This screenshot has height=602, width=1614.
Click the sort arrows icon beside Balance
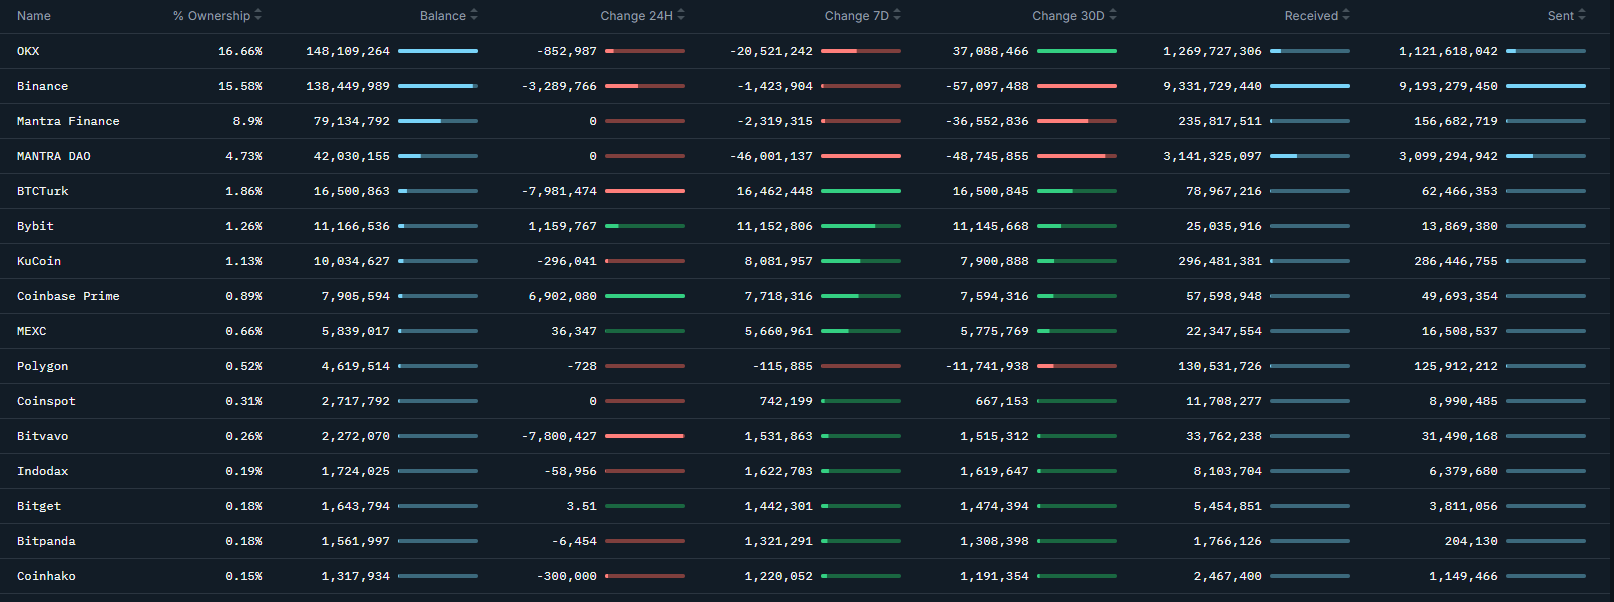[x=474, y=15]
